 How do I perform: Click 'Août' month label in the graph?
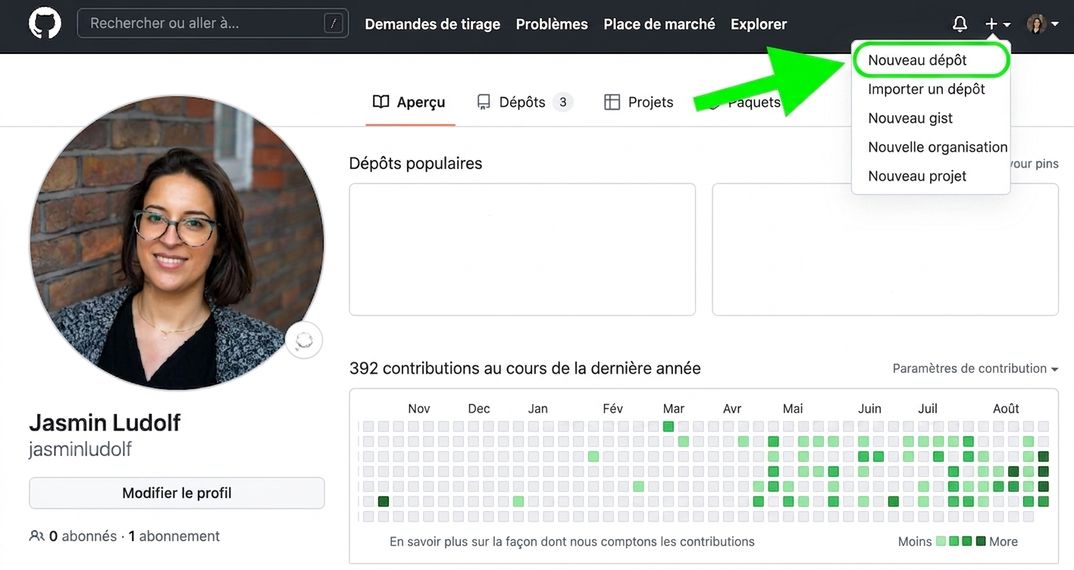1006,408
